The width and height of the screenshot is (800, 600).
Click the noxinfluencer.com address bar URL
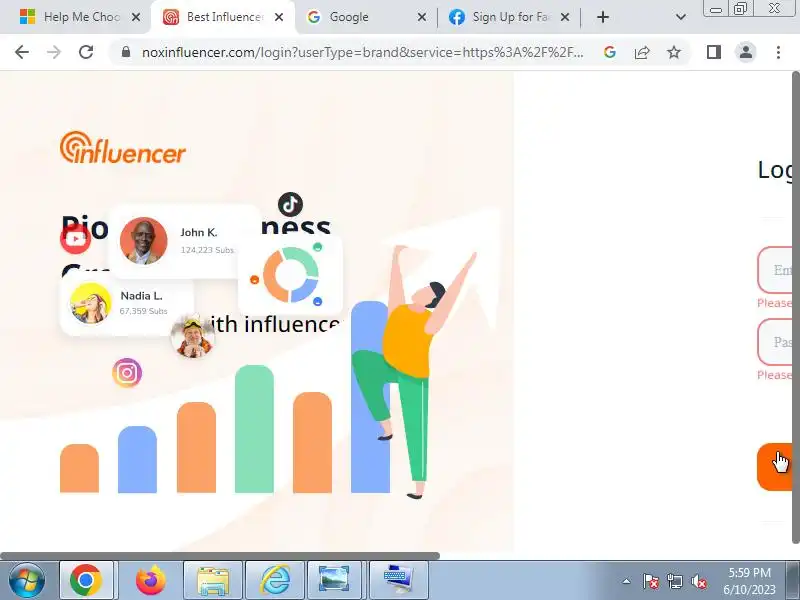click(x=362, y=52)
